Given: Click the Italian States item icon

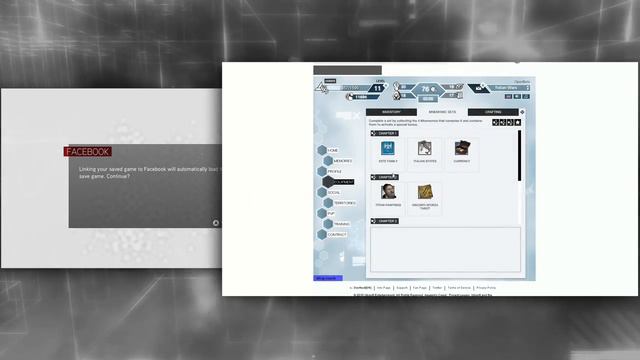Looking at the screenshot, I should [424, 148].
